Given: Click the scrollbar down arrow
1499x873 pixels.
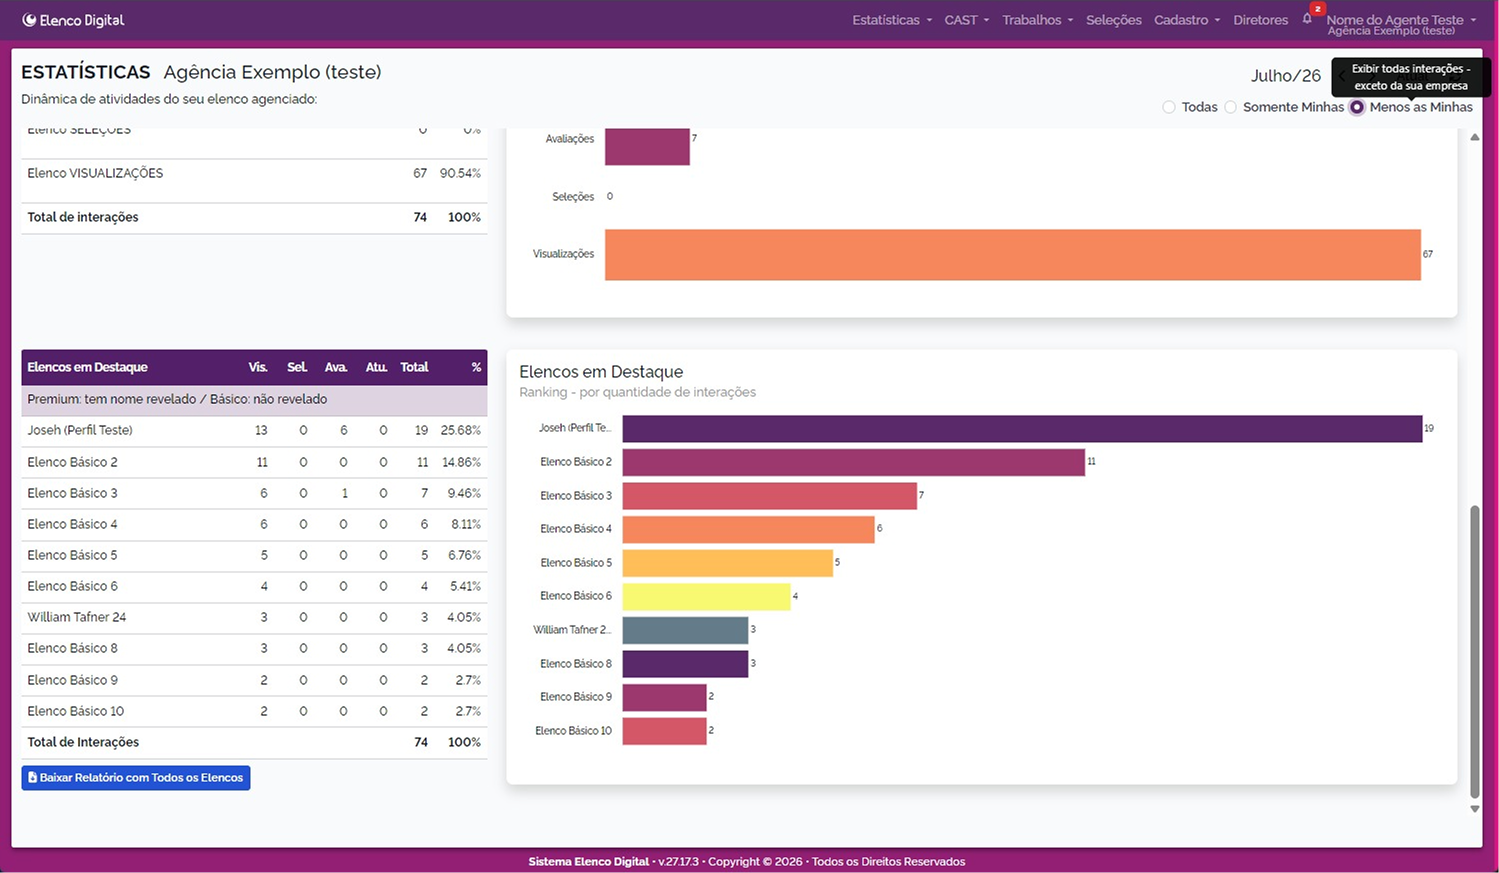Looking at the screenshot, I should pyautogui.click(x=1474, y=809).
